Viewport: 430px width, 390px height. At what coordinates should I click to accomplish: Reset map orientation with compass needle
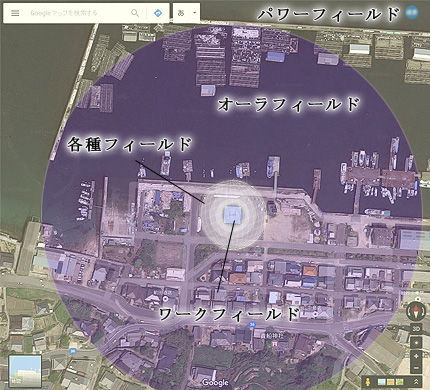click(416, 312)
